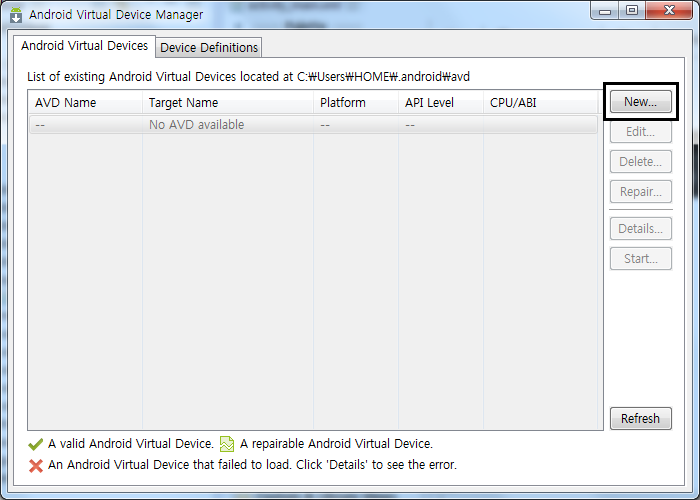Click the Android icon in title bar
This screenshot has width=700, height=500.
tap(16, 15)
